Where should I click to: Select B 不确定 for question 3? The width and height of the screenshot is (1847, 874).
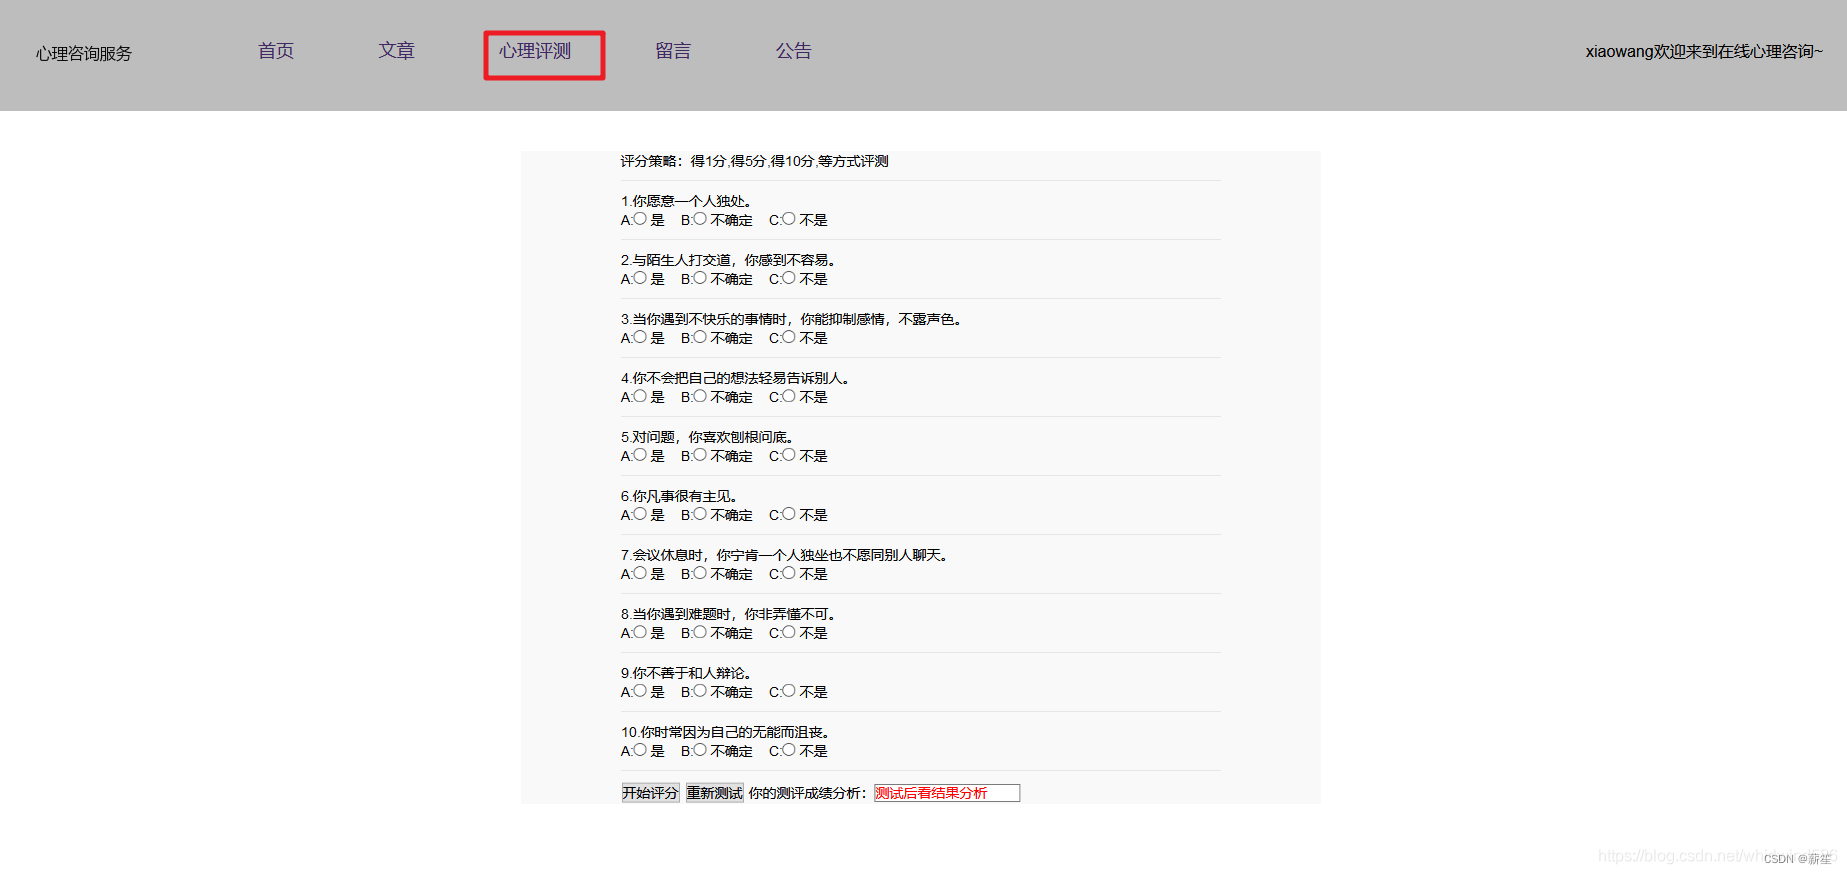[x=700, y=337]
